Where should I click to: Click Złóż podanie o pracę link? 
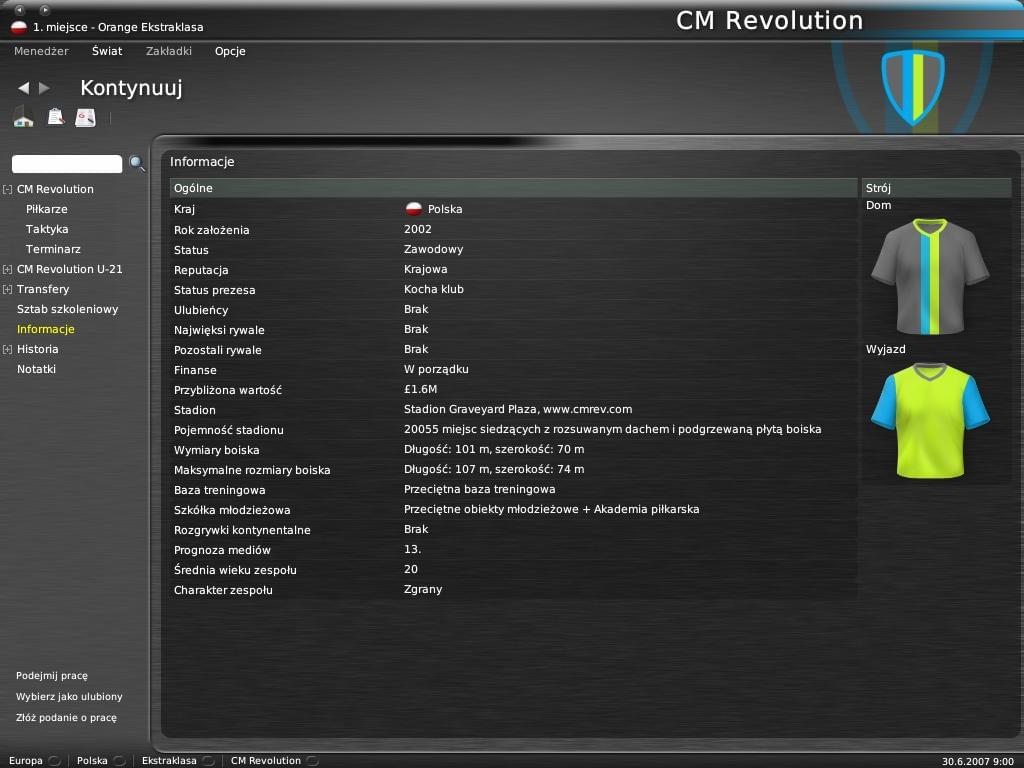[x=66, y=718]
